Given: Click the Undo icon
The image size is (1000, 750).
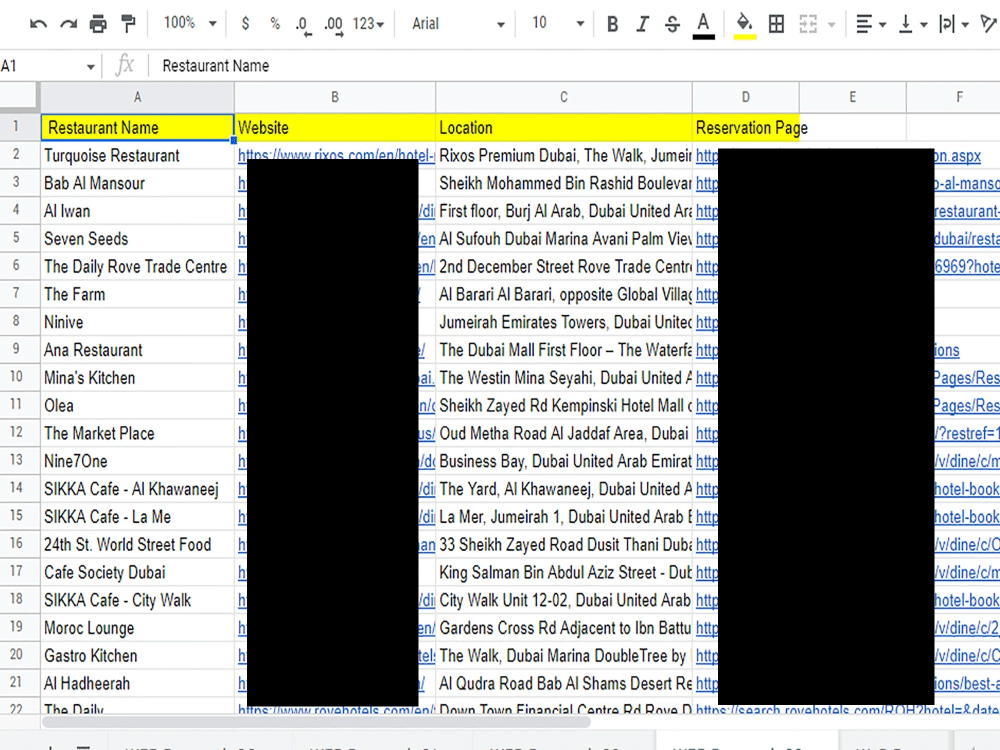Looking at the screenshot, I should point(38,24).
